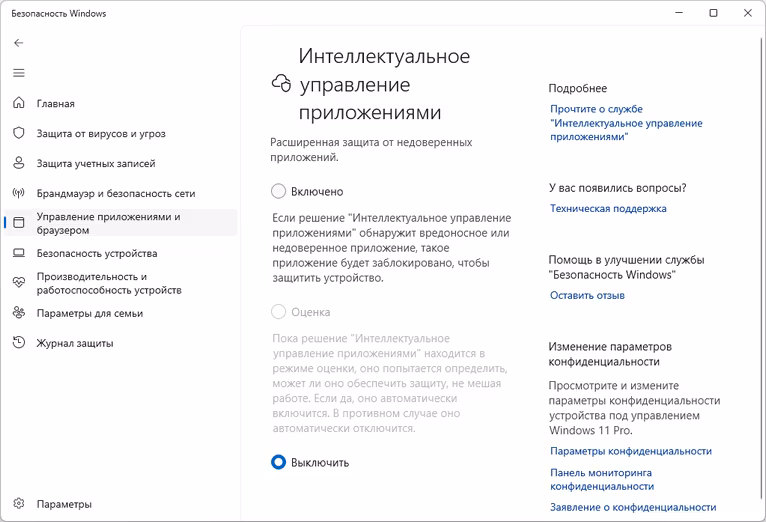Open Главная in the sidebar
The width and height of the screenshot is (766, 522).
[56, 104]
